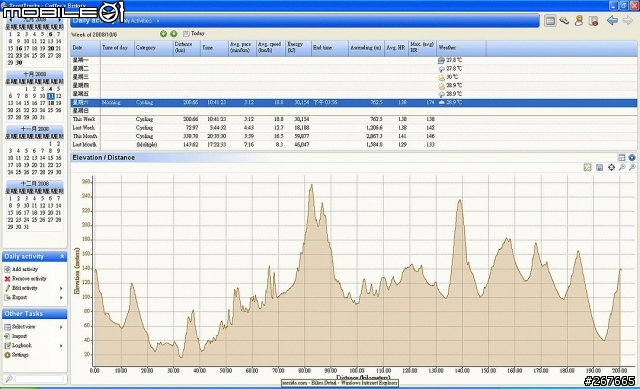Screen dimensions: 640x389
Task: Click the search box at sidebar bottom
Action: 40,379
